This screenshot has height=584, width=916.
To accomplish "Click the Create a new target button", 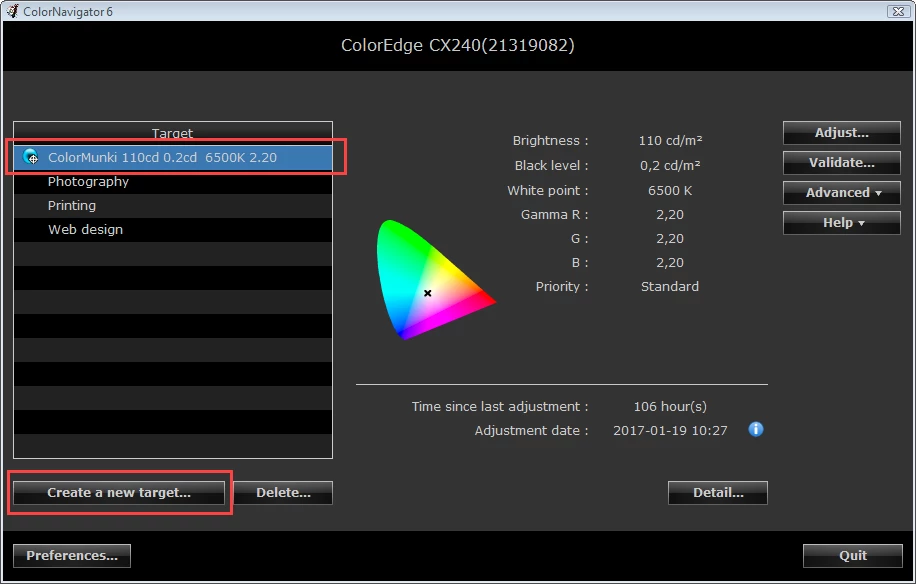I will coord(119,493).
